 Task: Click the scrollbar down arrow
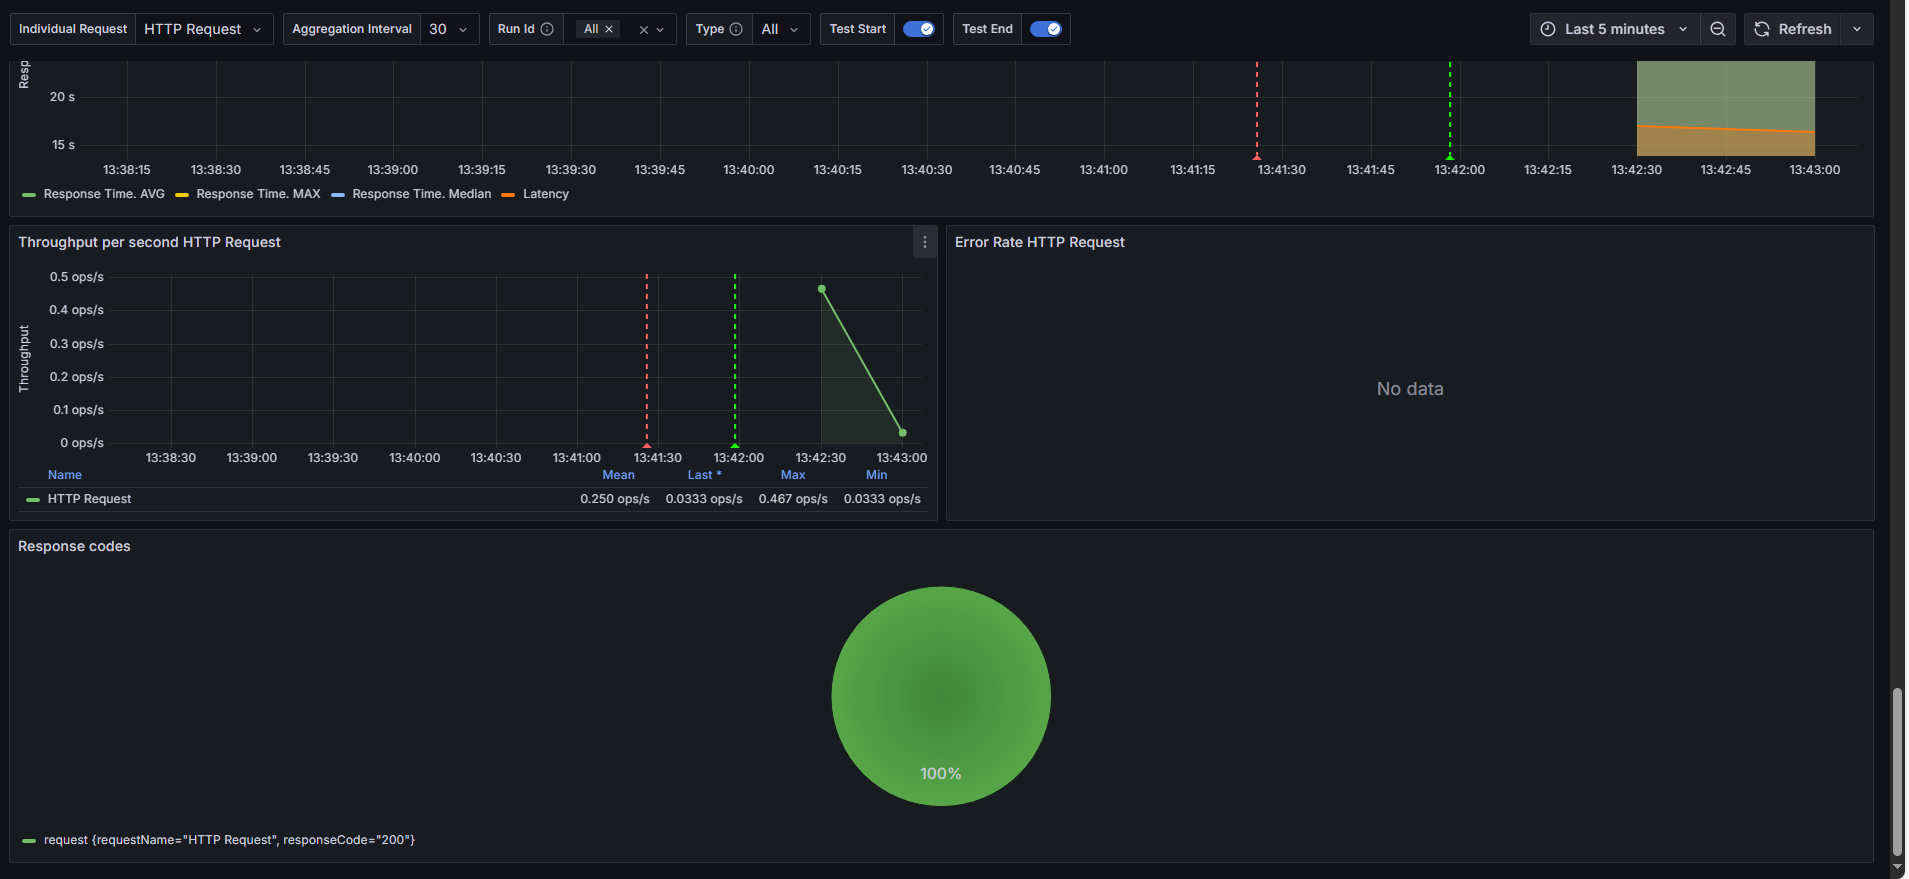(1897, 867)
